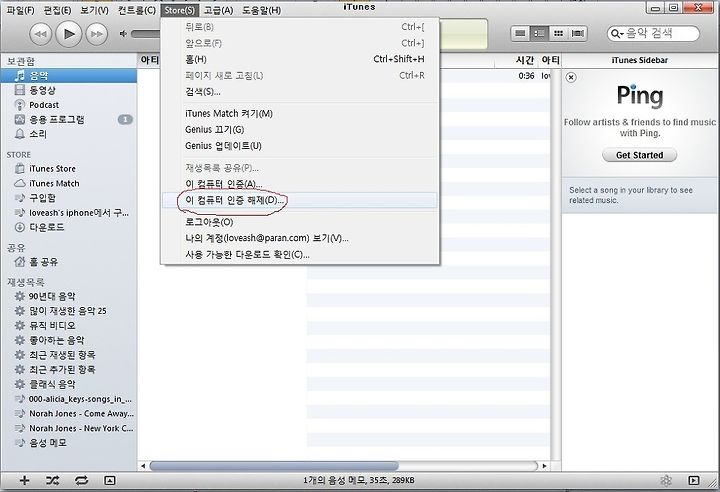
Task: Switch to grid view icon
Action: click(x=558, y=33)
